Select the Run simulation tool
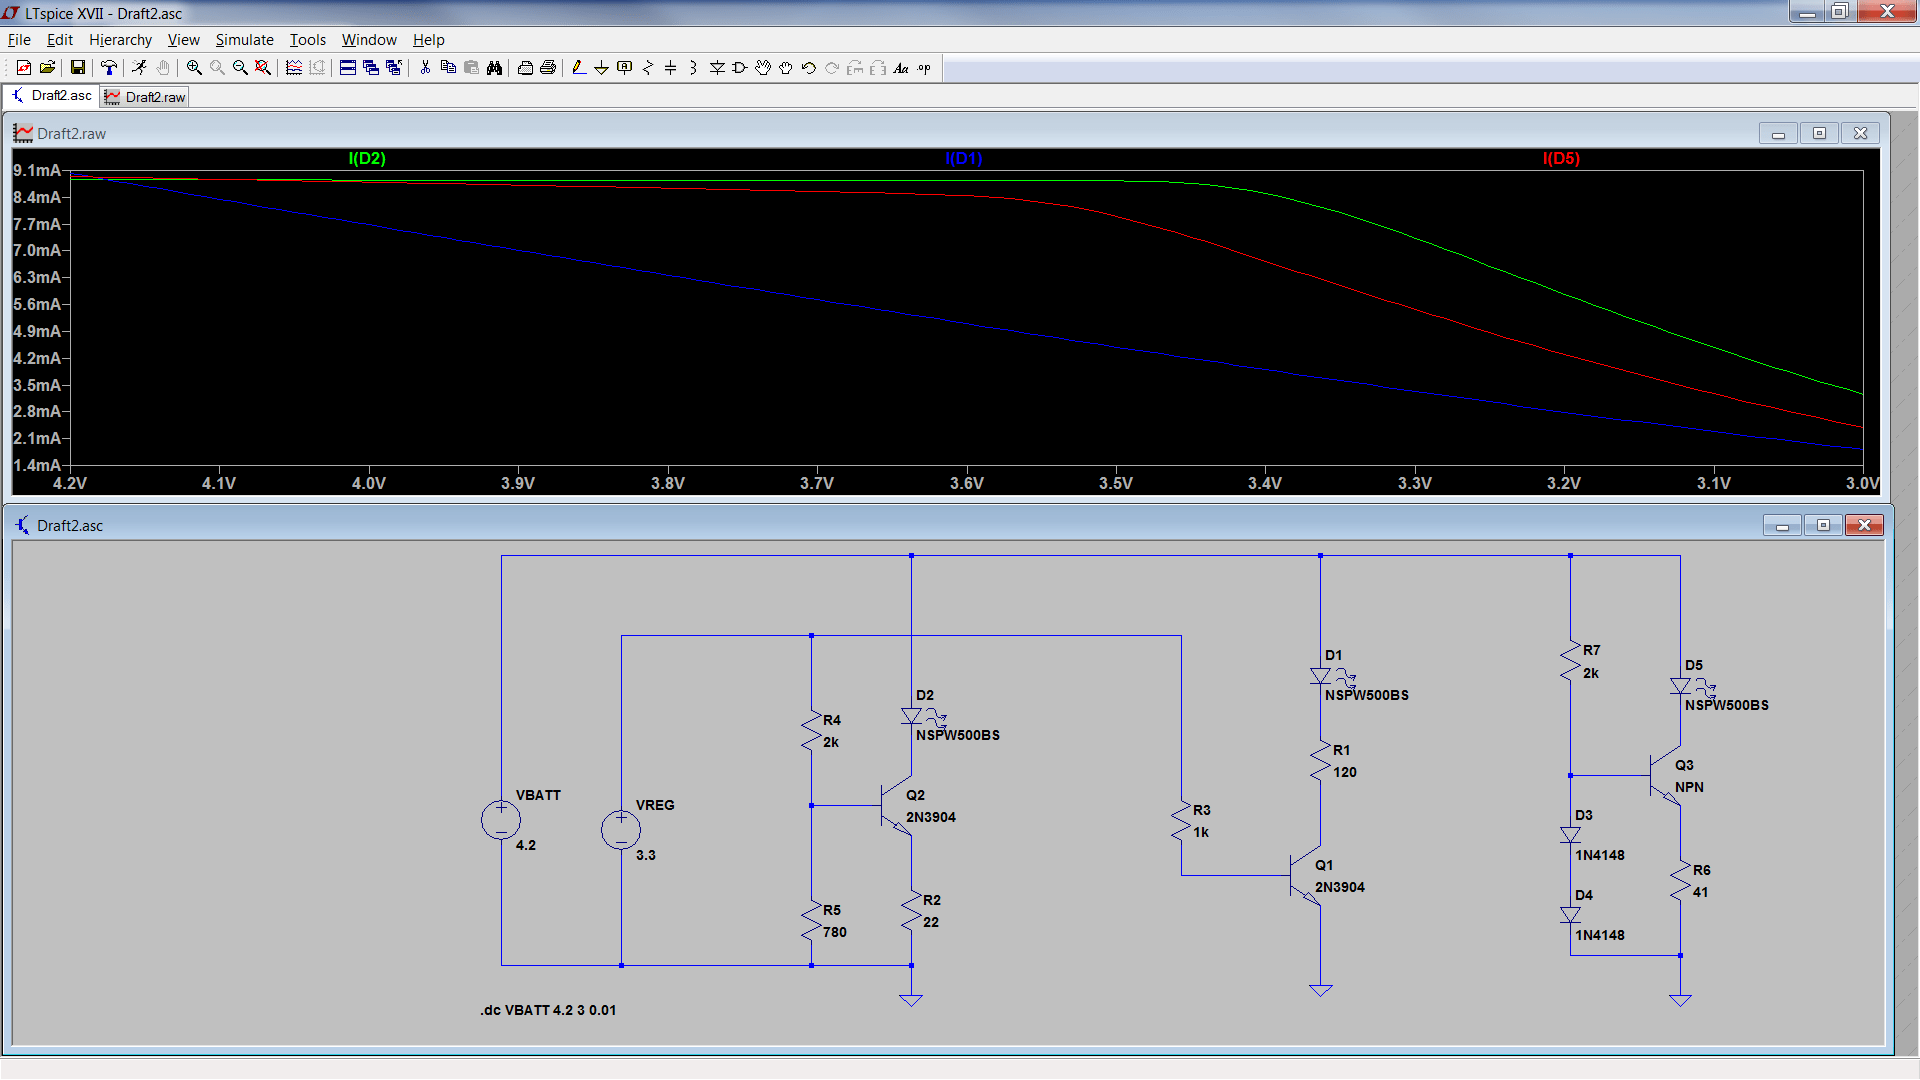Viewport: 1920px width, 1080px height. tap(141, 68)
